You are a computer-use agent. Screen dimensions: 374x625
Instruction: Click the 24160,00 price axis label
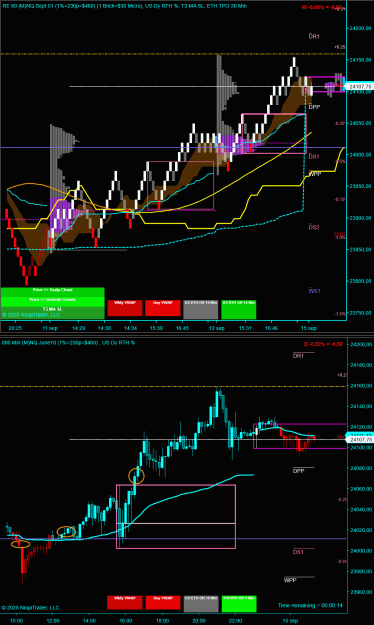click(x=362, y=385)
